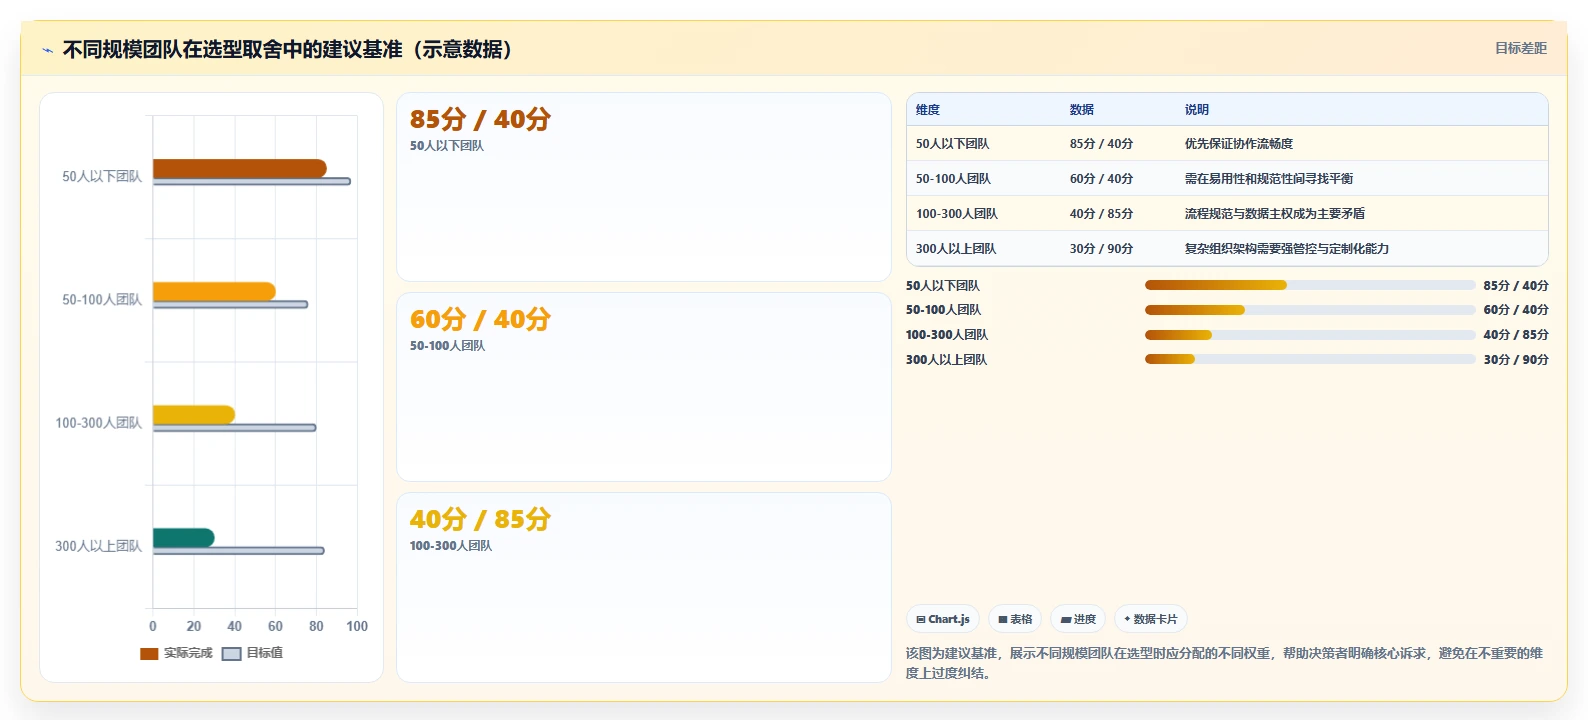Click the yellow actual bar for 100-300人团队

[x=194, y=415]
